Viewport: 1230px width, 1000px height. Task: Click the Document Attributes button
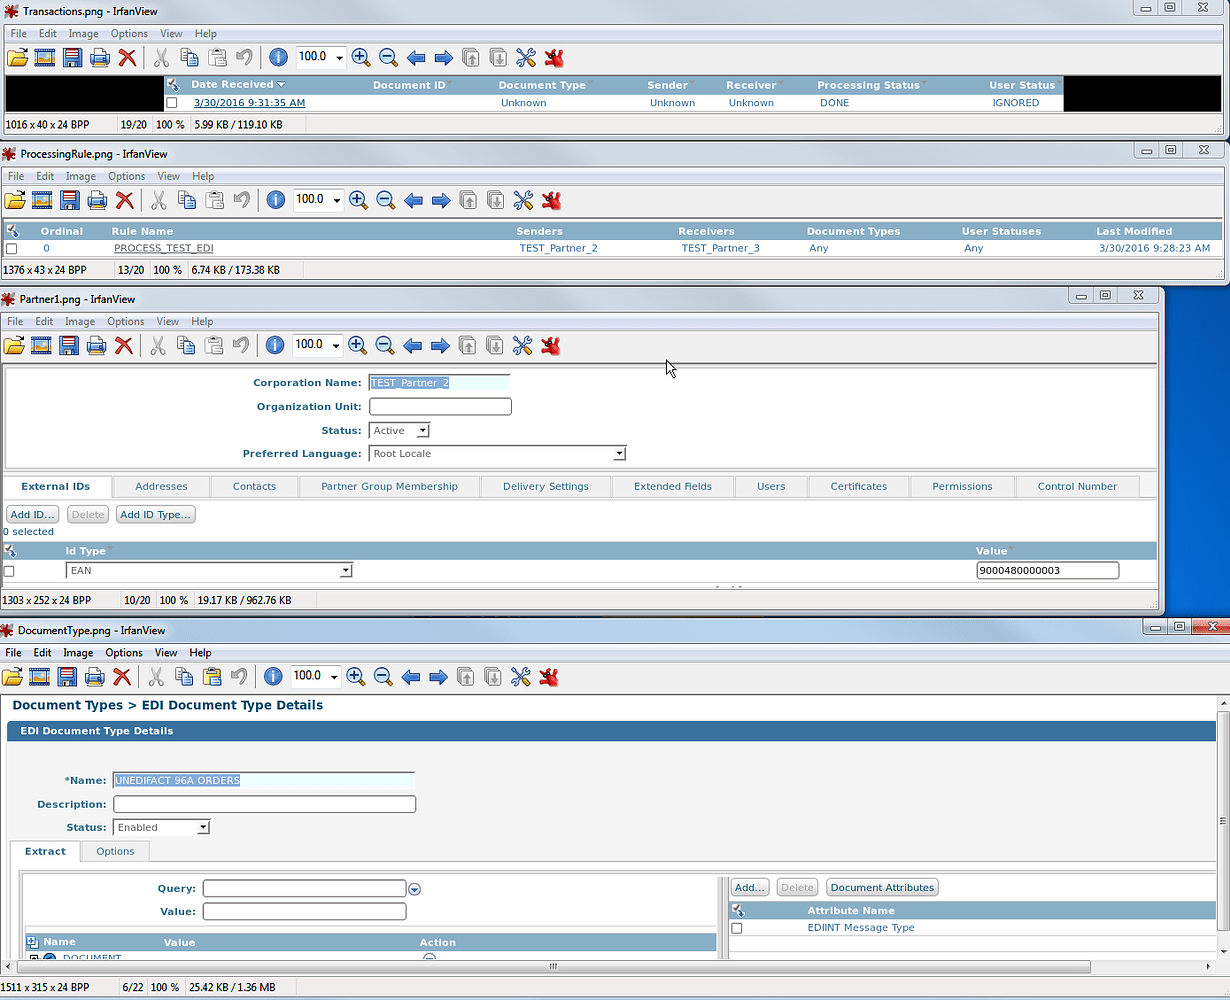[882, 888]
